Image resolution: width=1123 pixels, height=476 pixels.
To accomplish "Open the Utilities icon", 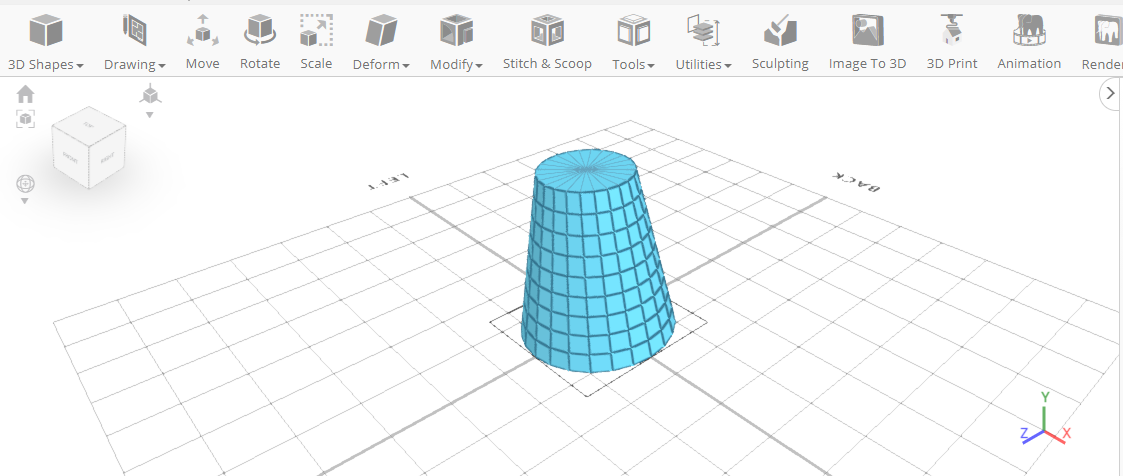I will (x=703, y=42).
